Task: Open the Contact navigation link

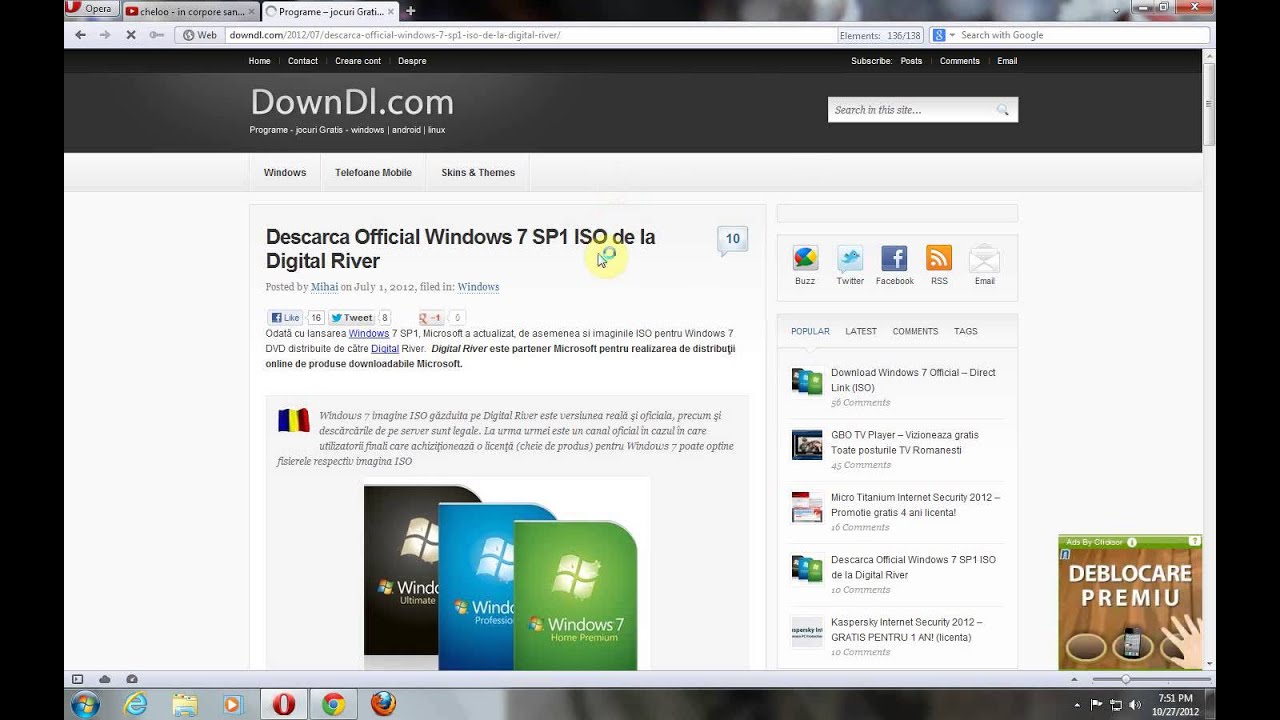Action: (x=303, y=61)
